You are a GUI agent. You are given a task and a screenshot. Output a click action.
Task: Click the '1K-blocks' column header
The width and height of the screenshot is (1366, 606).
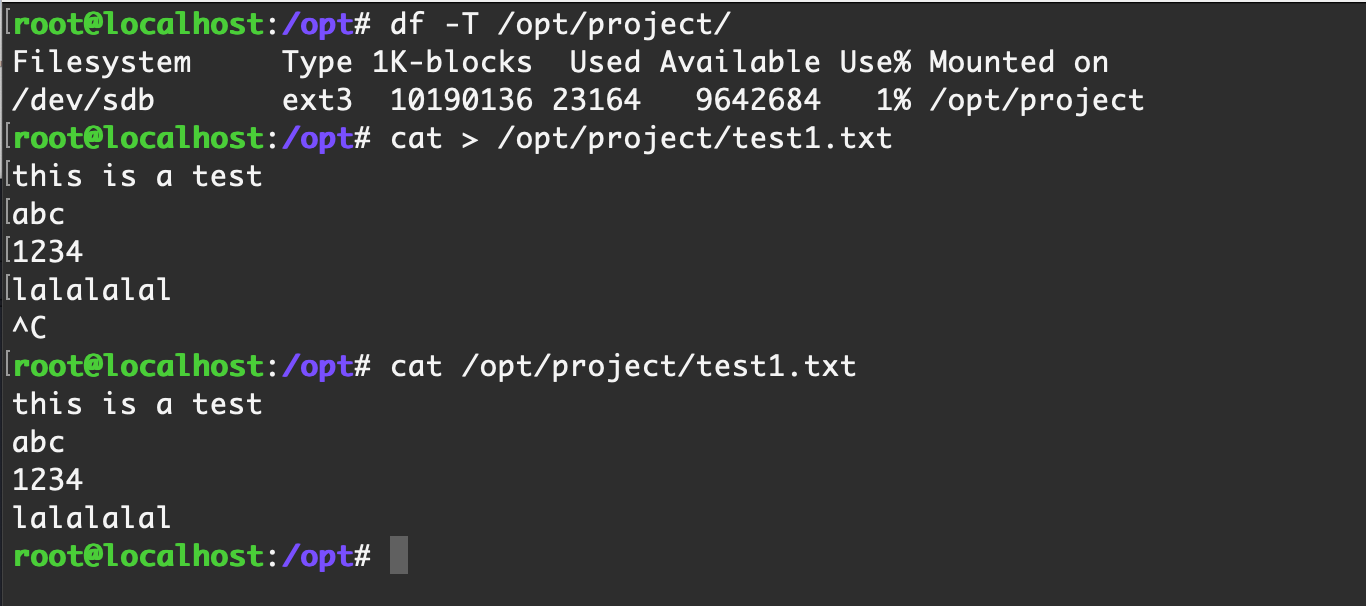(452, 62)
